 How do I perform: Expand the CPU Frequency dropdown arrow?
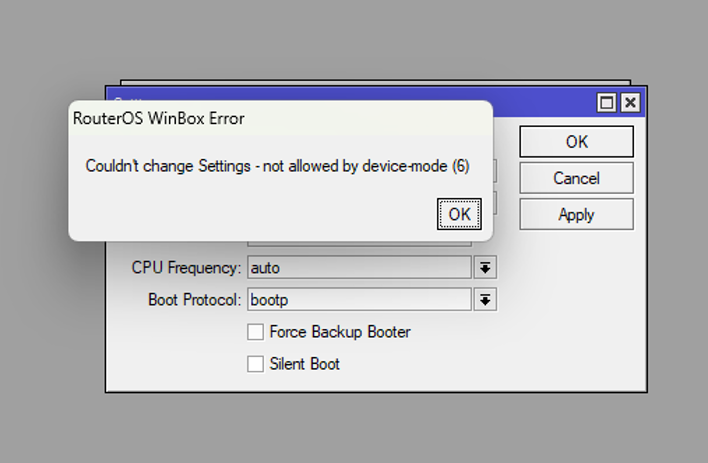click(x=485, y=268)
